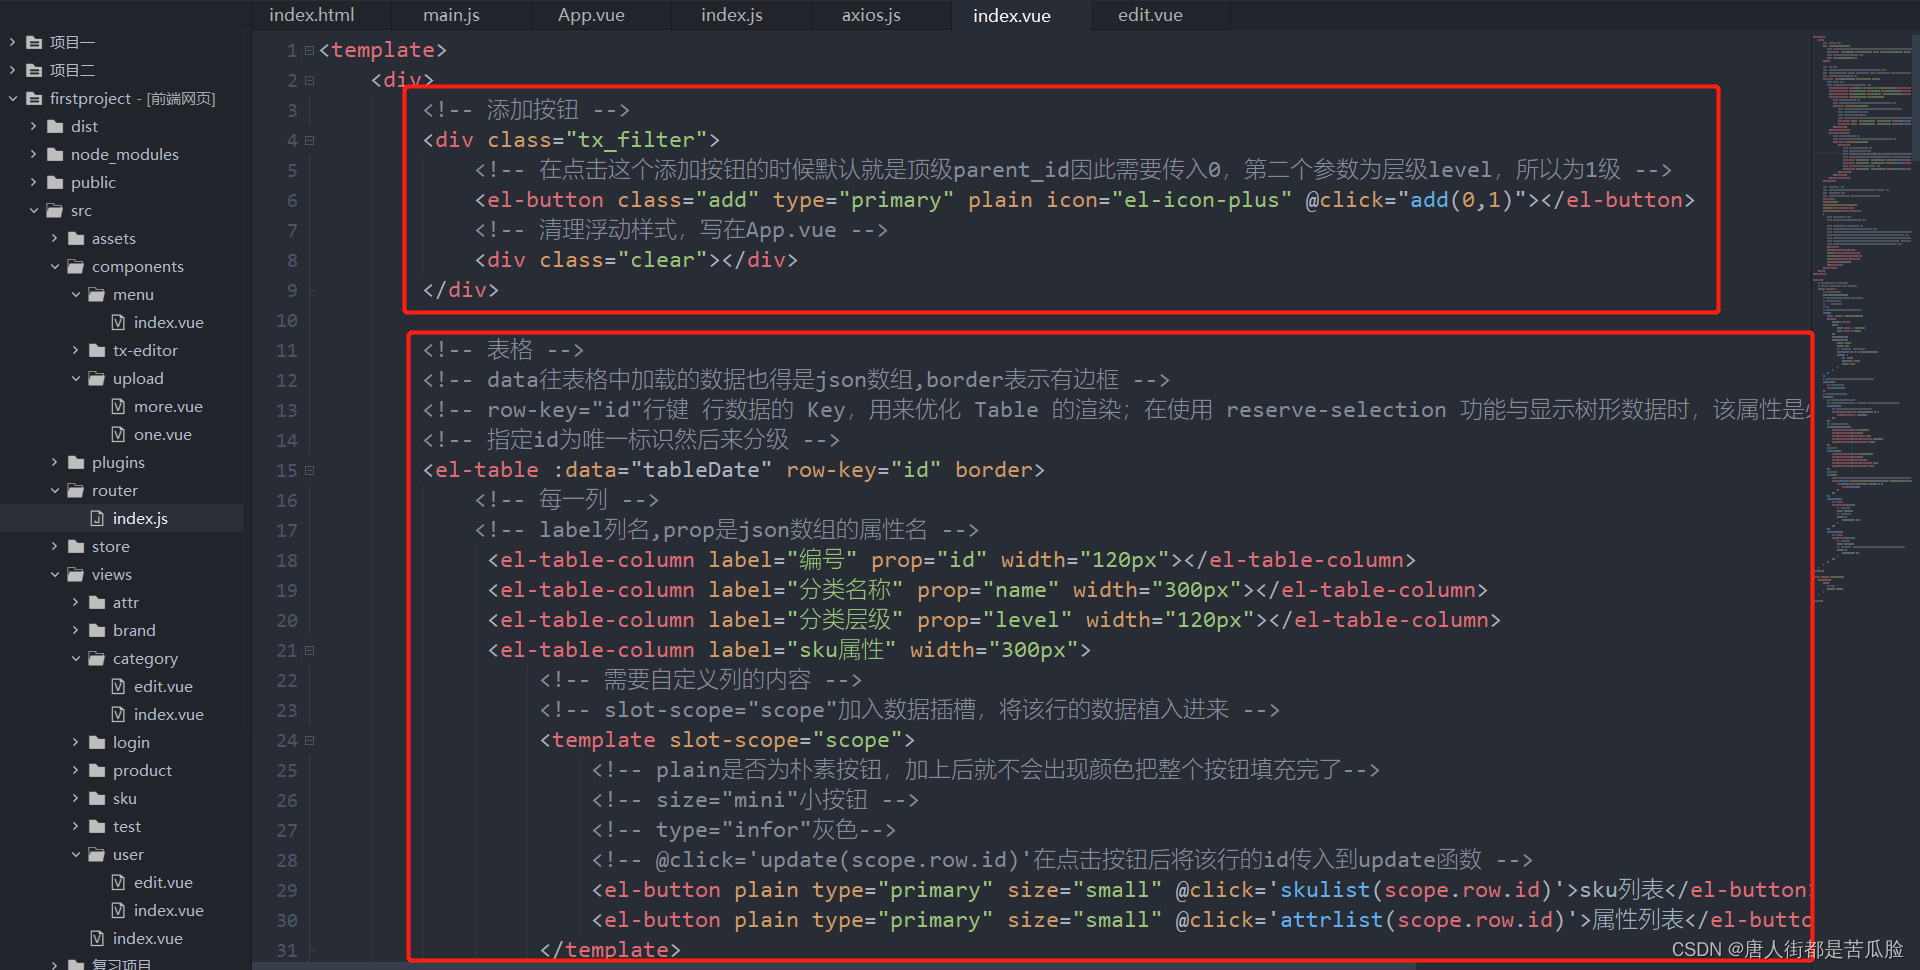1920x970 pixels.
Task: Click the user open-folder icon
Action: [97, 854]
